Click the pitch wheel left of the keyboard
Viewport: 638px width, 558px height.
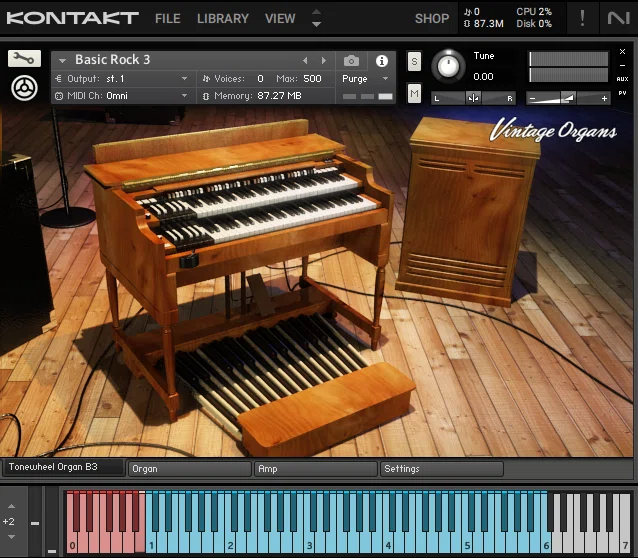(35, 522)
